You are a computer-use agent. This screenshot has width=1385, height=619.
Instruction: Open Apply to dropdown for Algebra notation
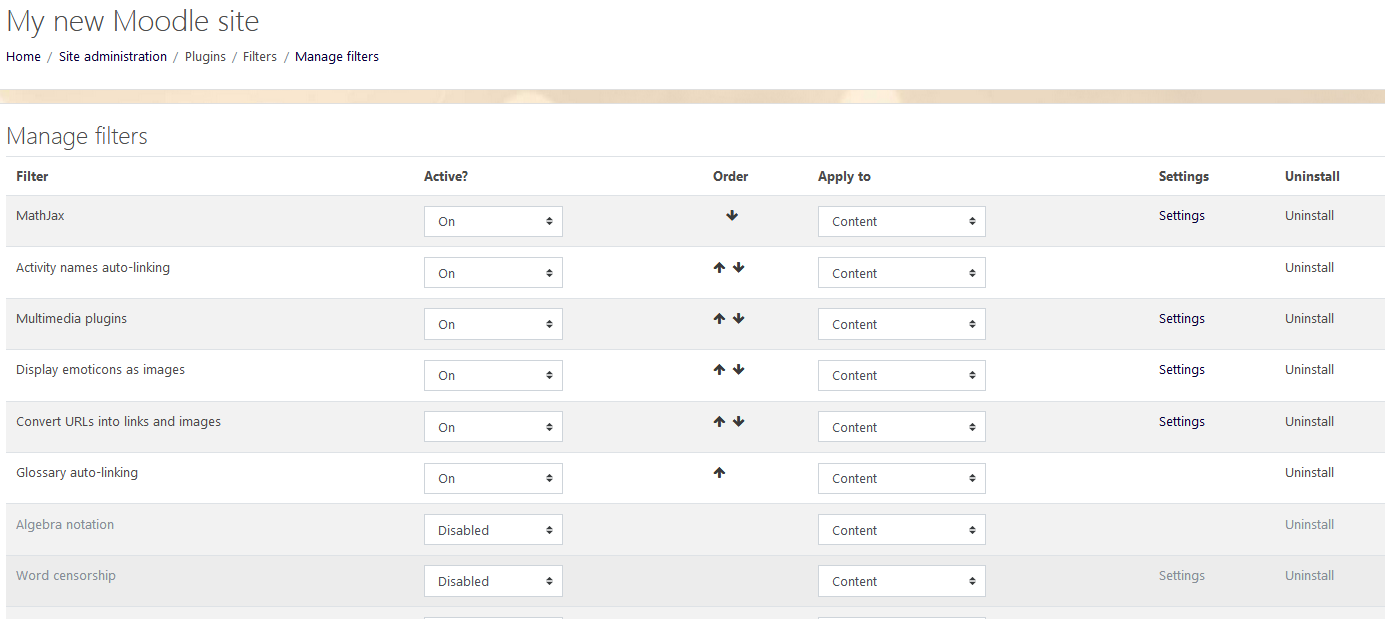[x=902, y=530]
